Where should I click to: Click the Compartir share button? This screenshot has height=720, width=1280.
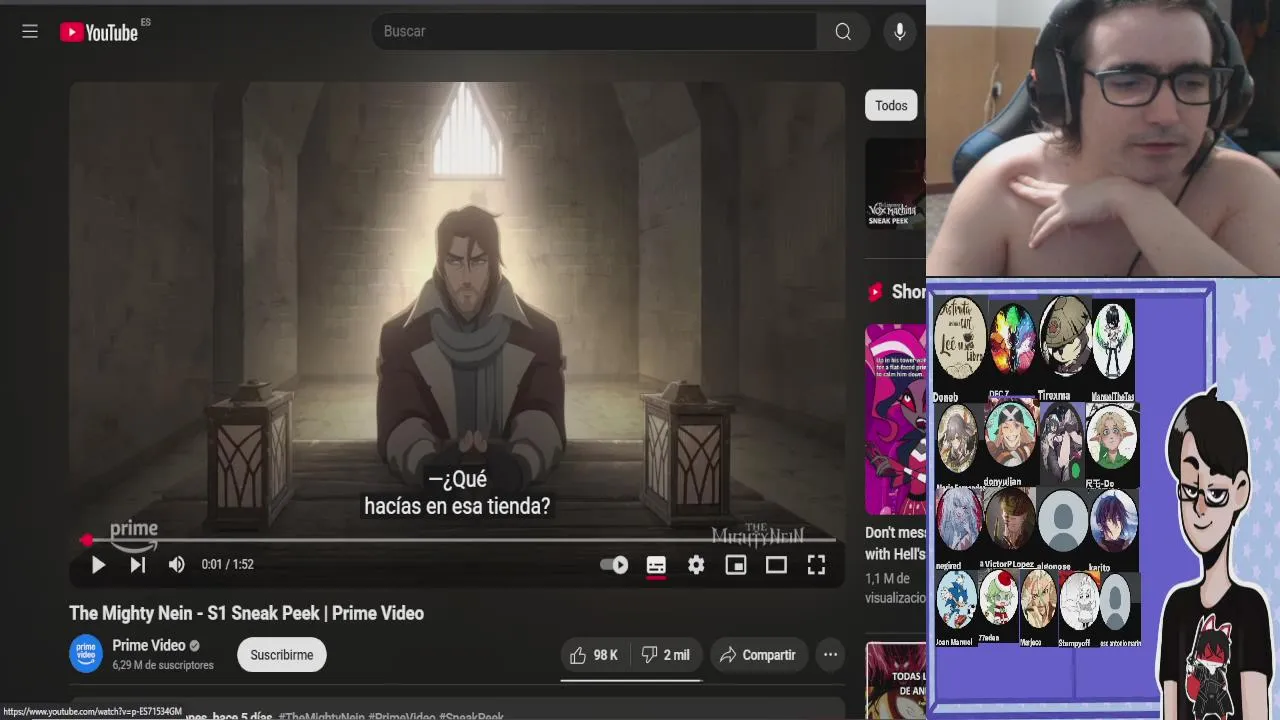pyautogui.click(x=758, y=655)
